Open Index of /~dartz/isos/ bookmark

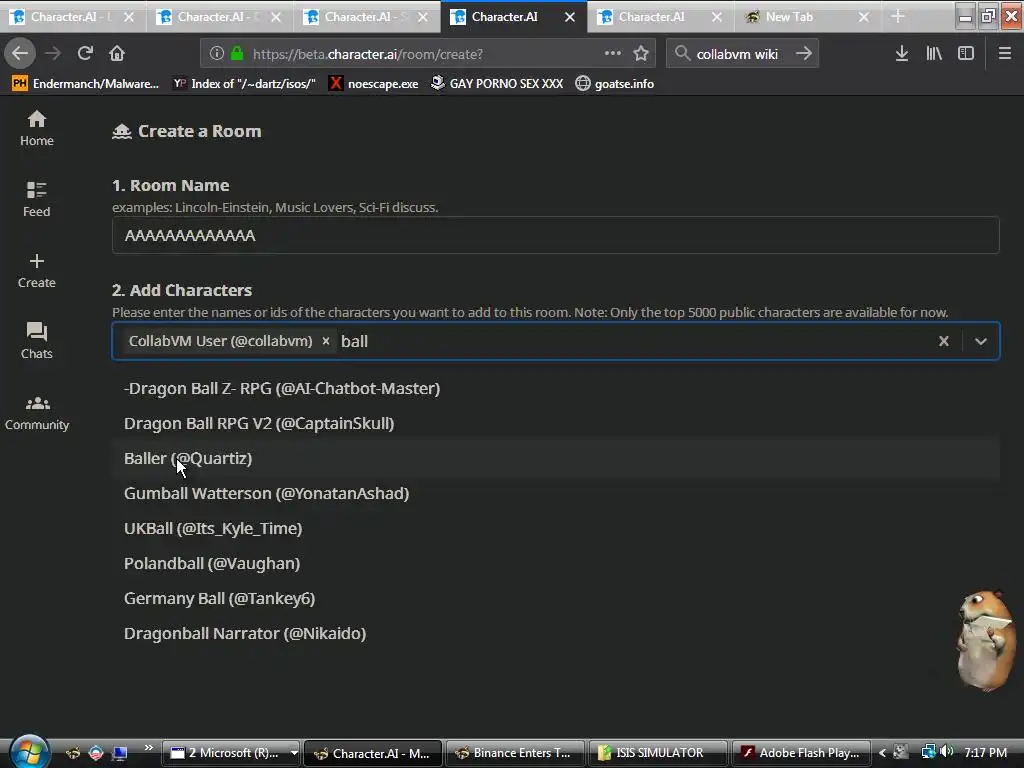244,84
